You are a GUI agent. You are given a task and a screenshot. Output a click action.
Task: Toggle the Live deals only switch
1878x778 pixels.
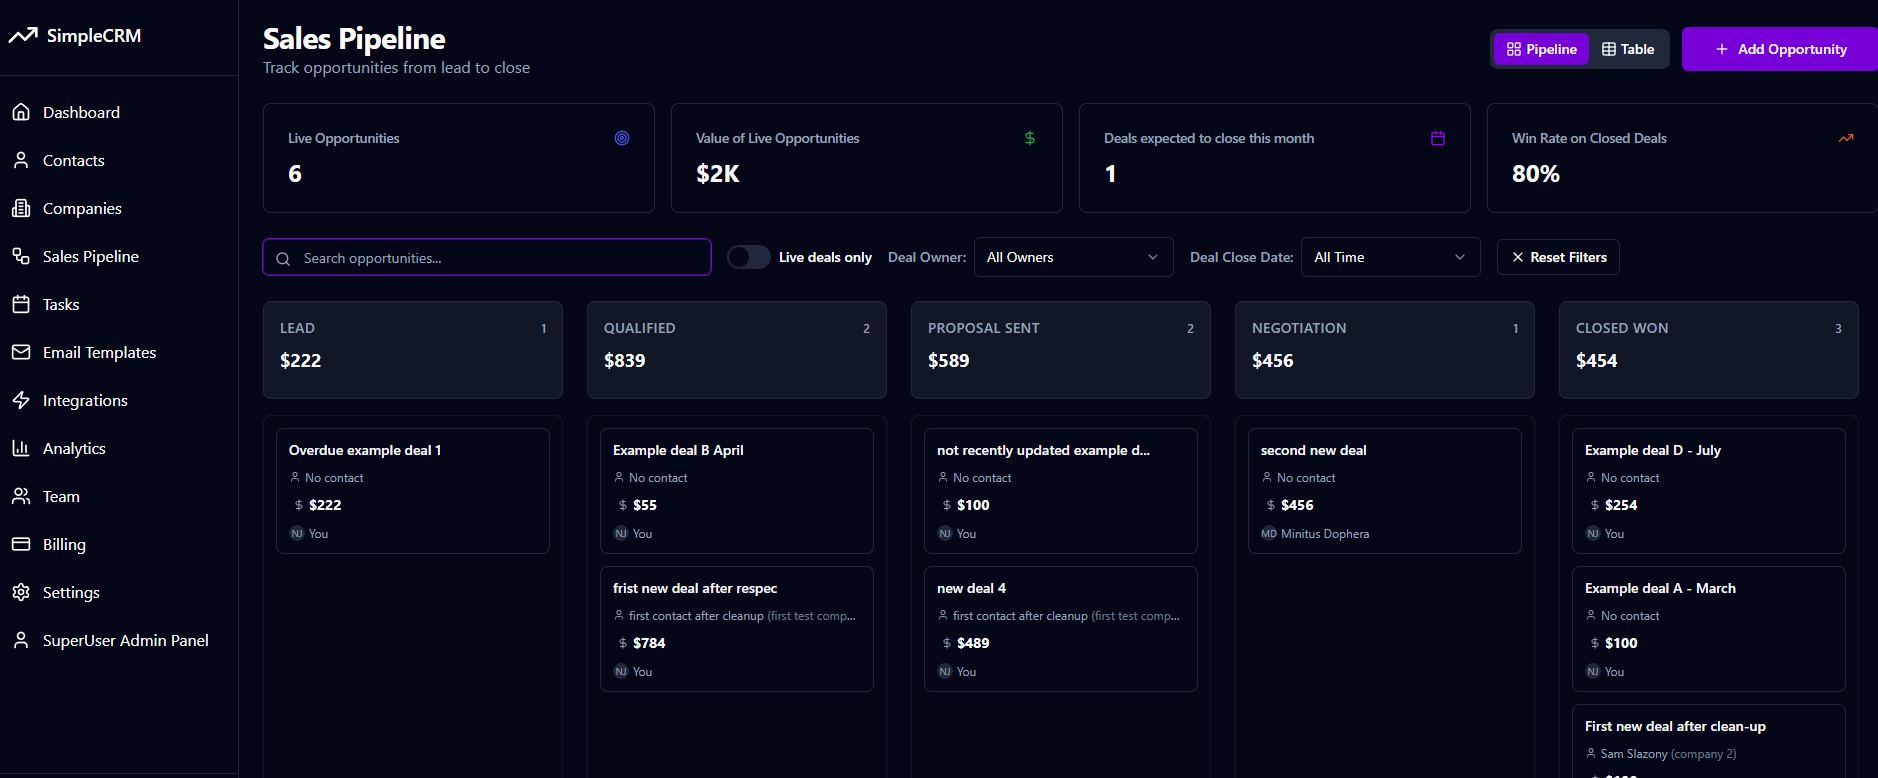748,257
